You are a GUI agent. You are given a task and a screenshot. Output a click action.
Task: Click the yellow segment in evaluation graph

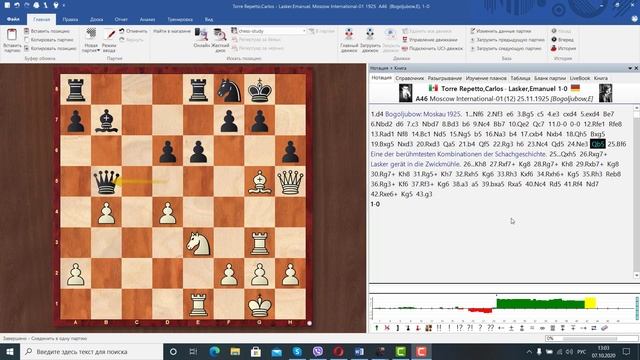(590, 303)
